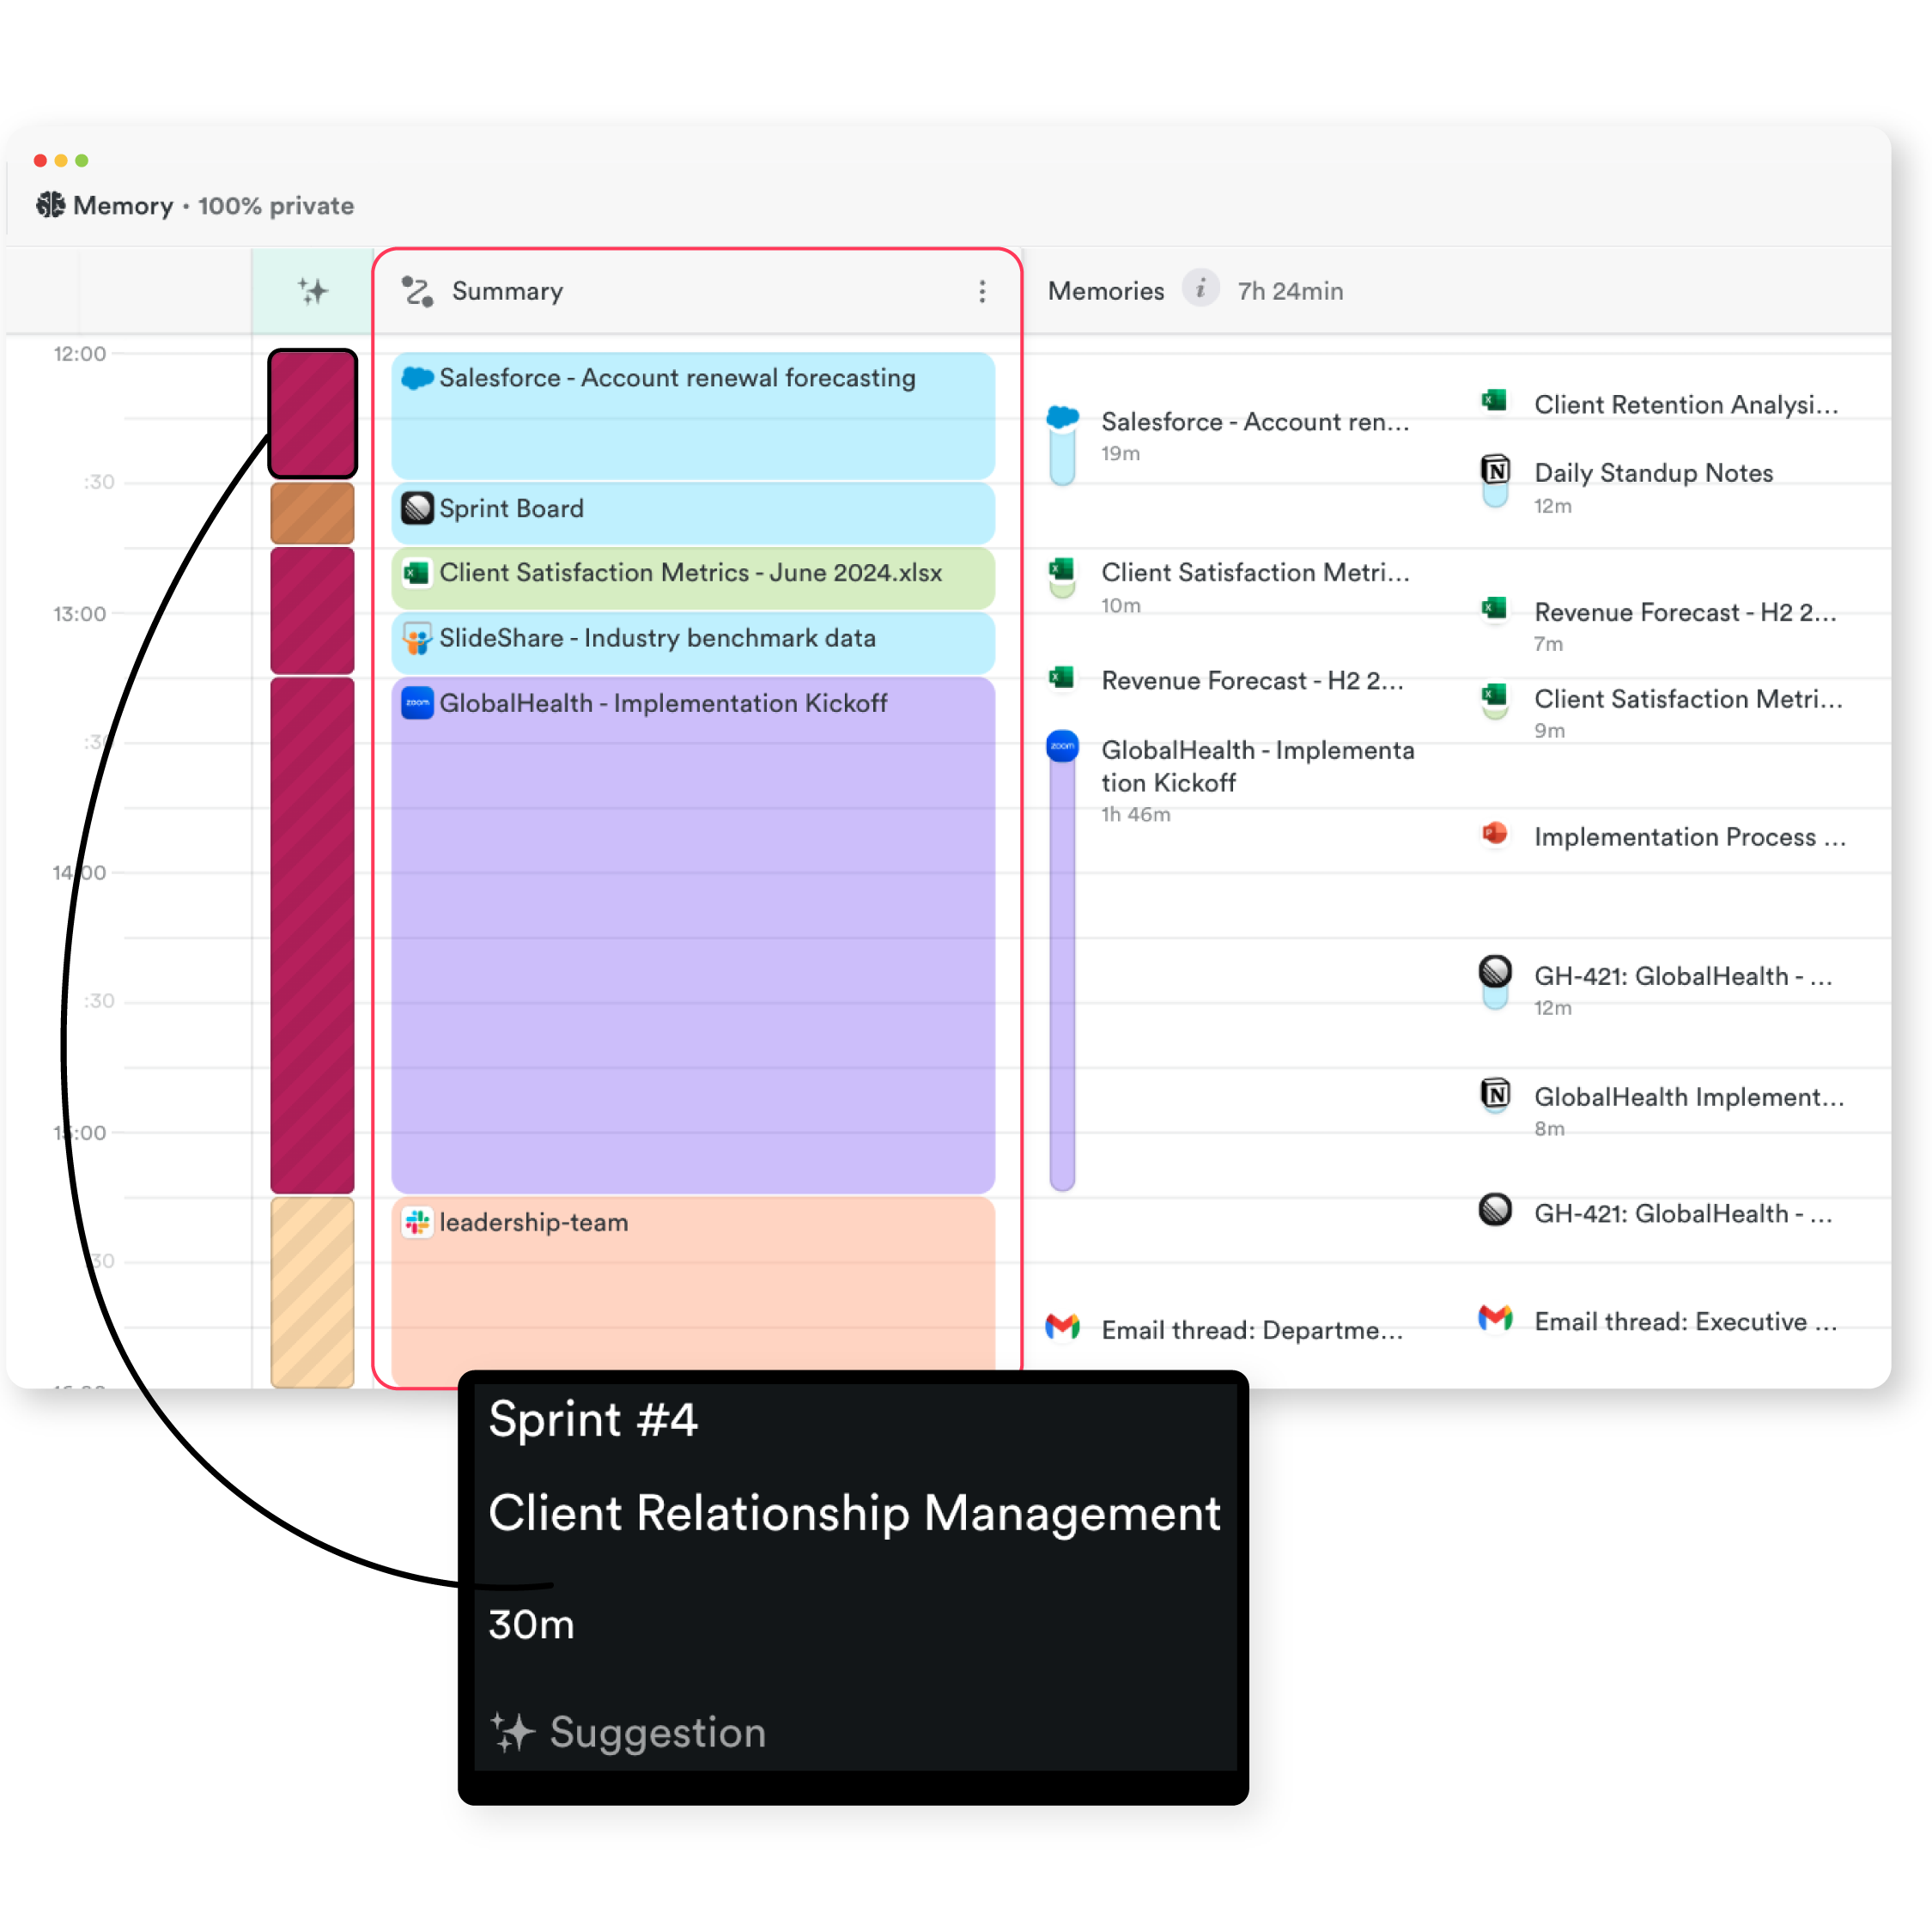The width and height of the screenshot is (1932, 1932).
Task: Open the Email thread: Executive memory
Action: click(1685, 1322)
